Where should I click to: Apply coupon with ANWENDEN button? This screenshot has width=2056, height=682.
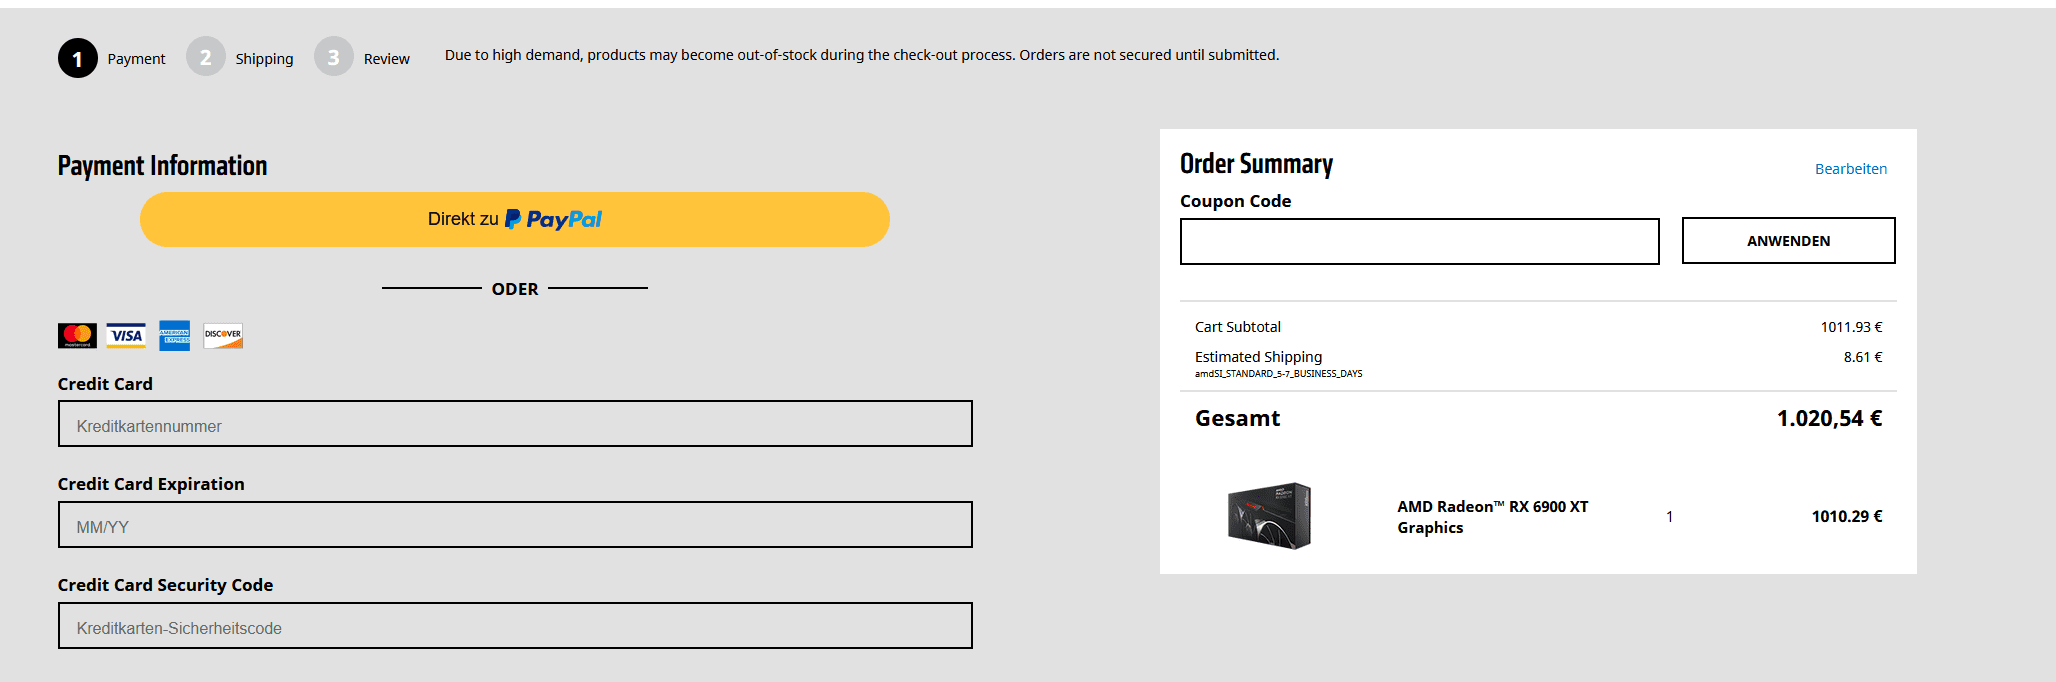tap(1788, 241)
